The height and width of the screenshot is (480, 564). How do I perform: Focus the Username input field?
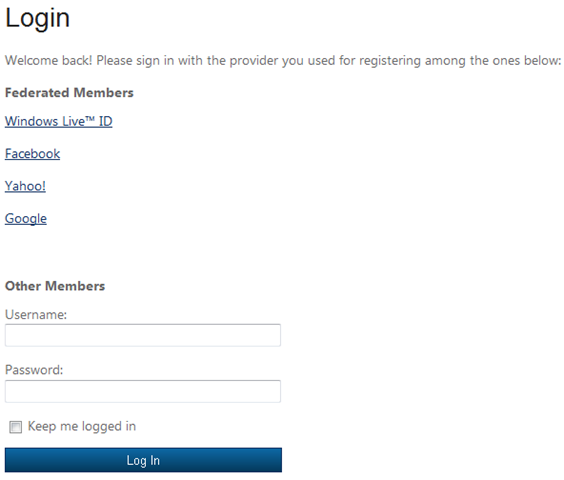pyautogui.click(x=143, y=335)
